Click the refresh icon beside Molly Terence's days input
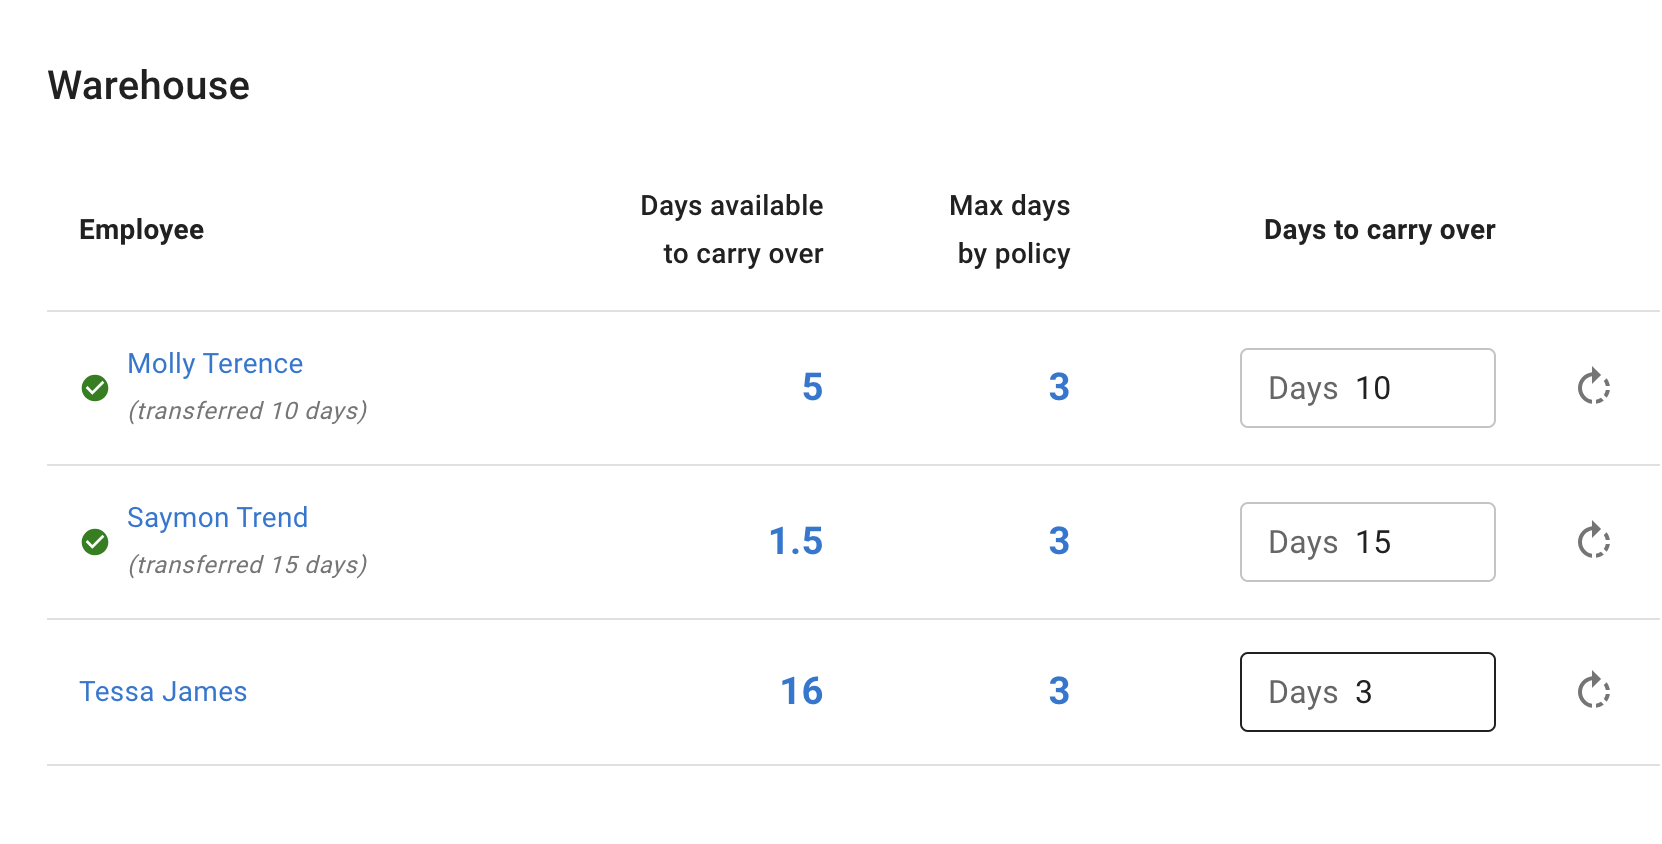 pos(1594,387)
